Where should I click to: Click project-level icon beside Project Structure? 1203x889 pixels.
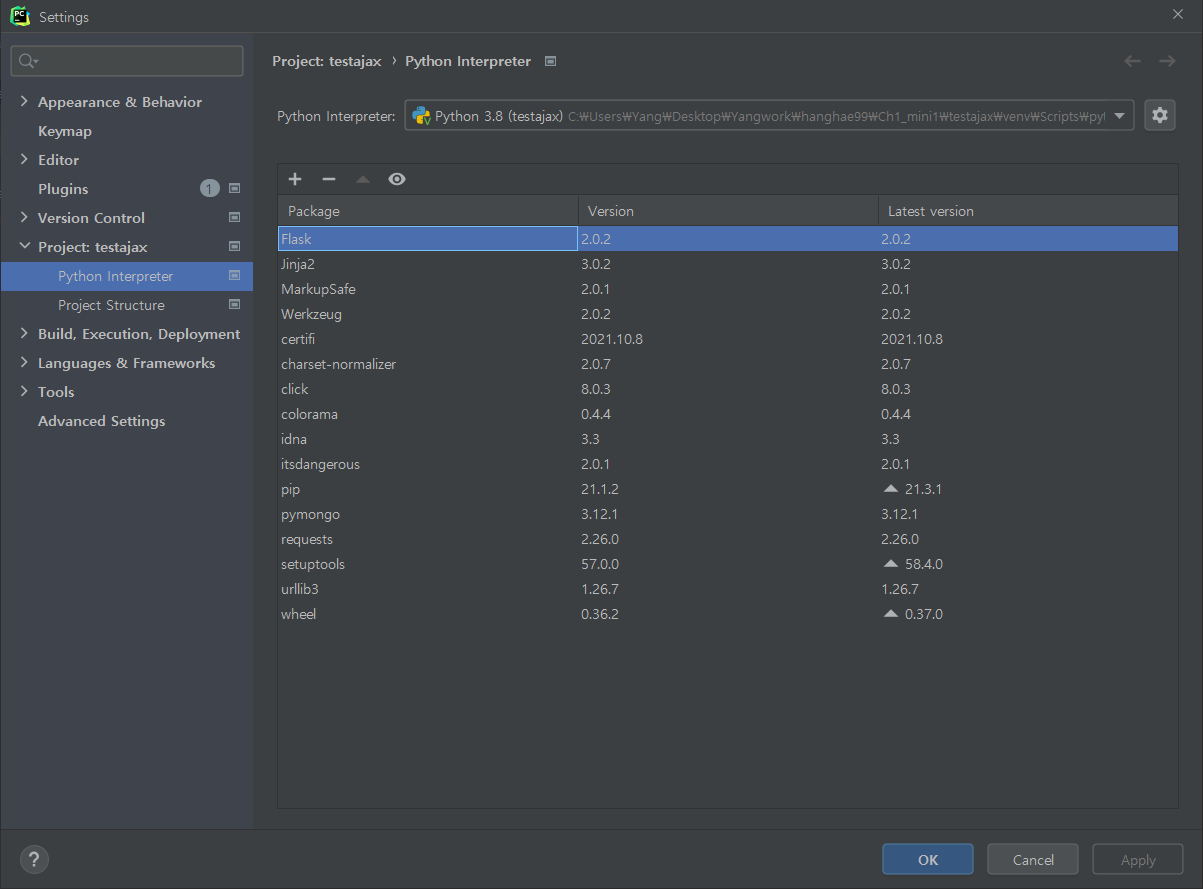[x=235, y=304]
